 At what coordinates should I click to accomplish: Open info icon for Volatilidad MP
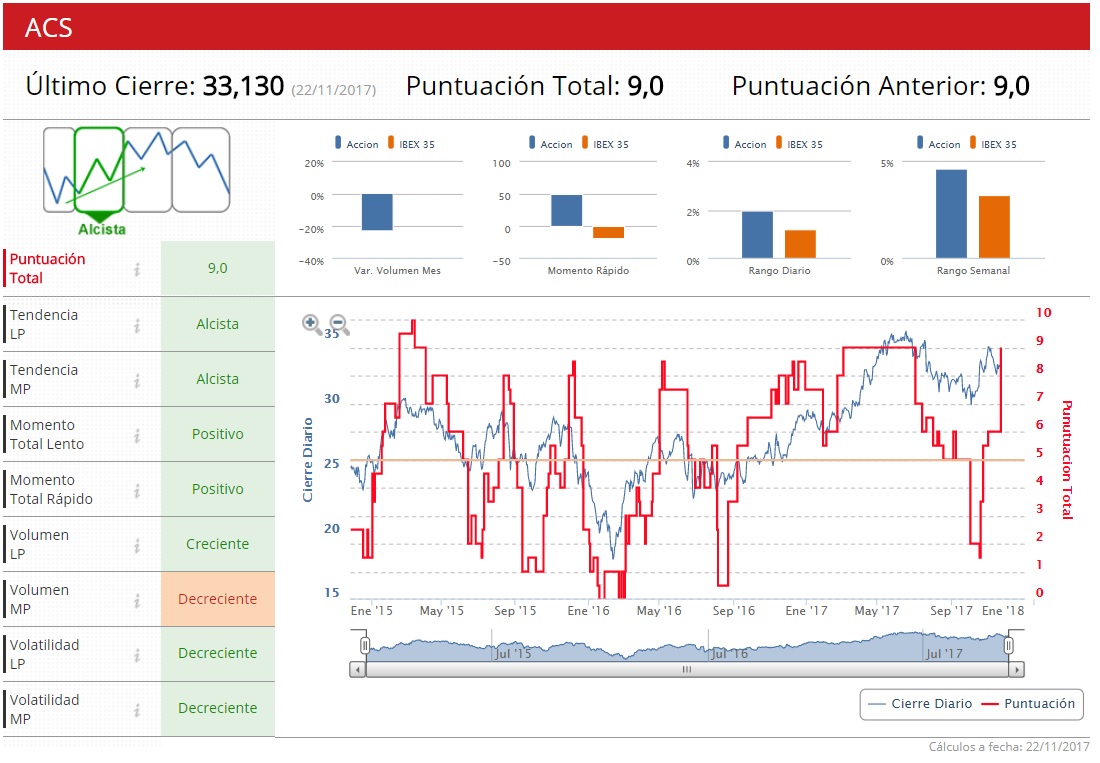[138, 710]
